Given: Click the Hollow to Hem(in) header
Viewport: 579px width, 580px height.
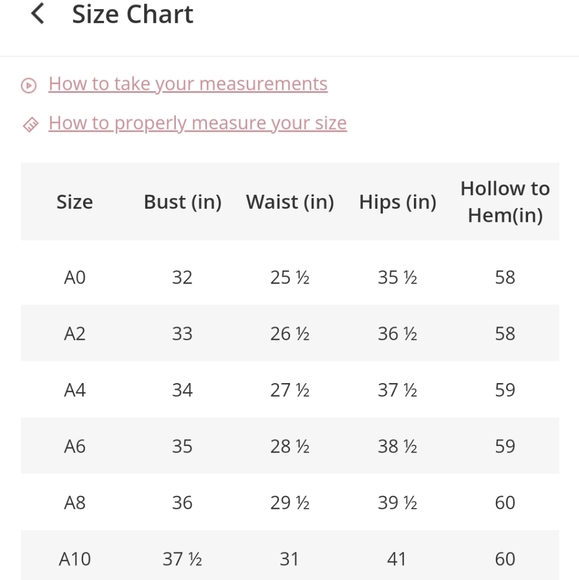Looking at the screenshot, I should point(505,202).
